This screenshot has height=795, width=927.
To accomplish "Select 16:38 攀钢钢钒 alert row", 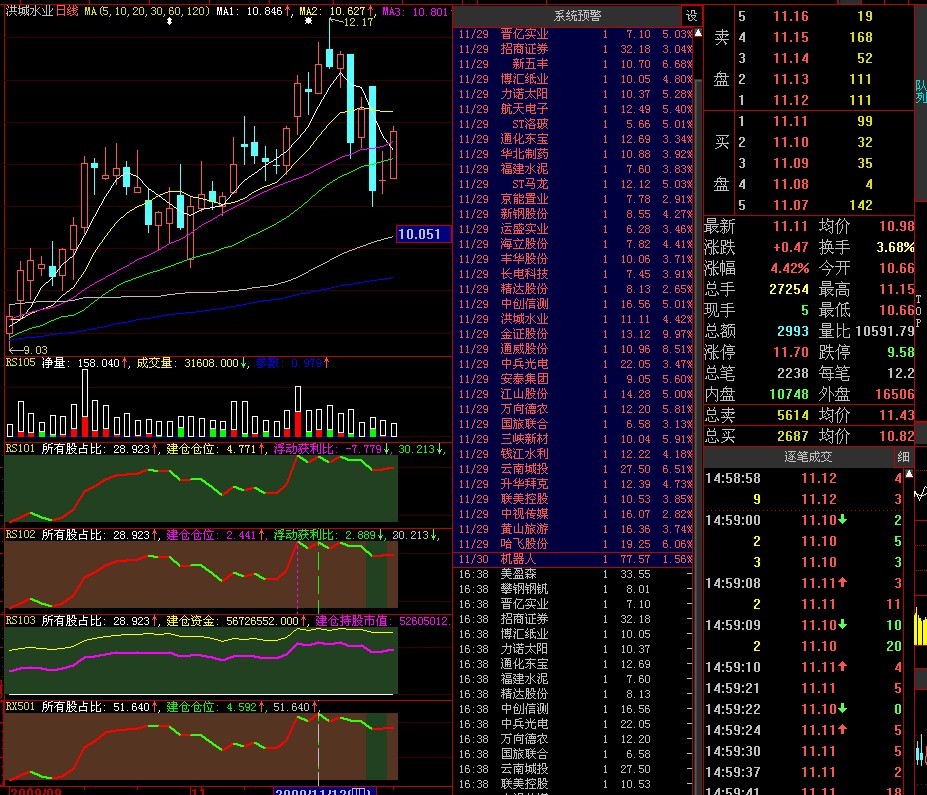I will tap(575, 589).
